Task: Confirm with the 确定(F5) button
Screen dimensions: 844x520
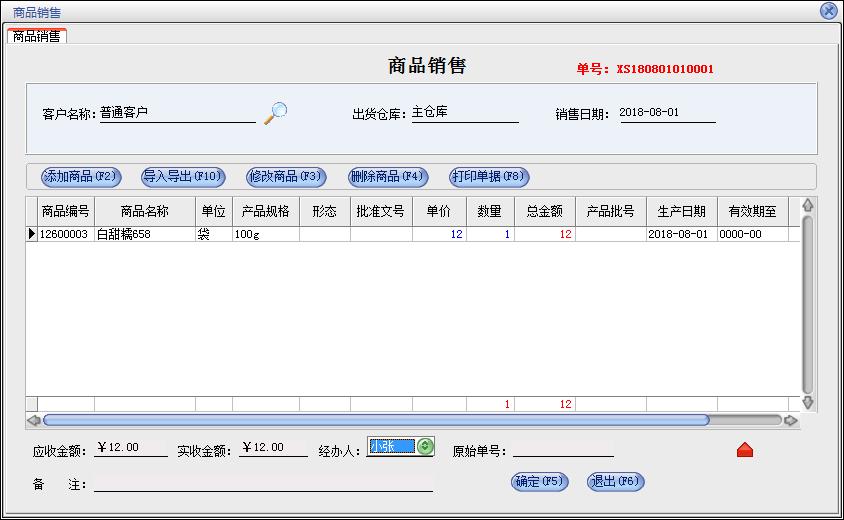Action: pos(539,482)
